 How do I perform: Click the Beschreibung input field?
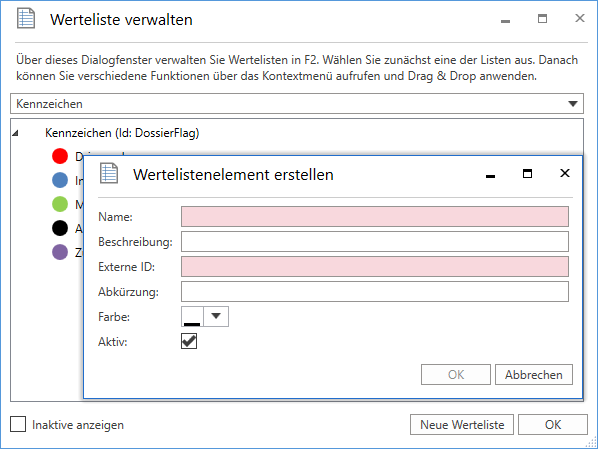coord(375,241)
